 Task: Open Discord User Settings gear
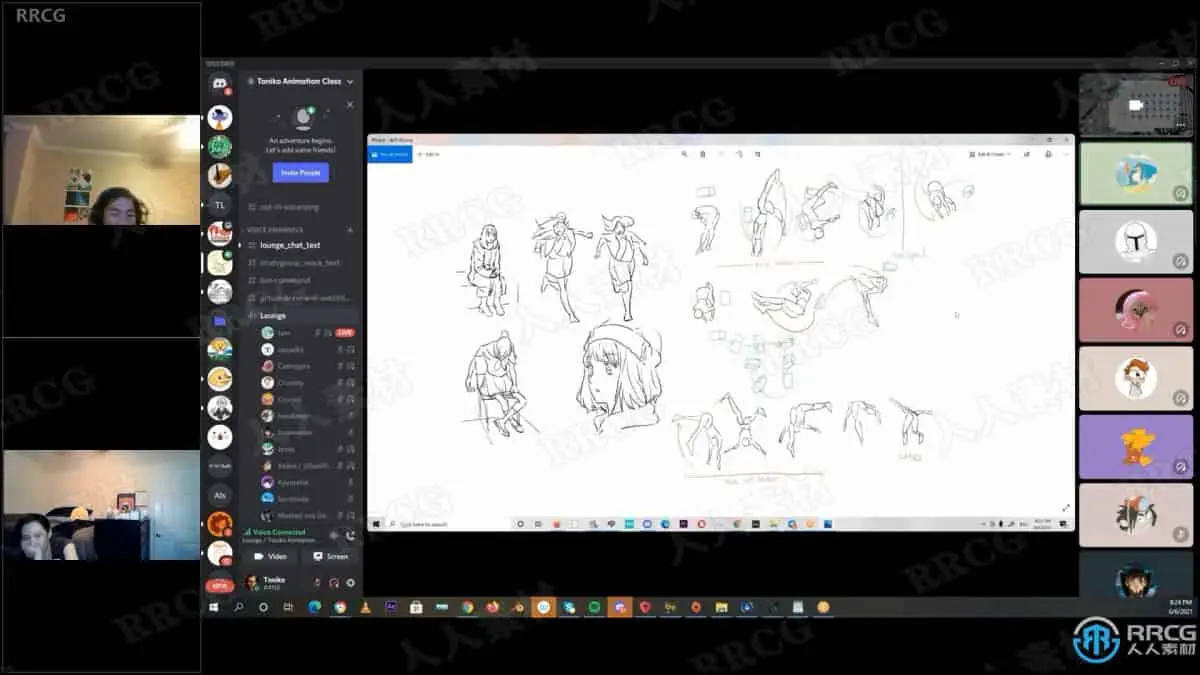point(349,582)
